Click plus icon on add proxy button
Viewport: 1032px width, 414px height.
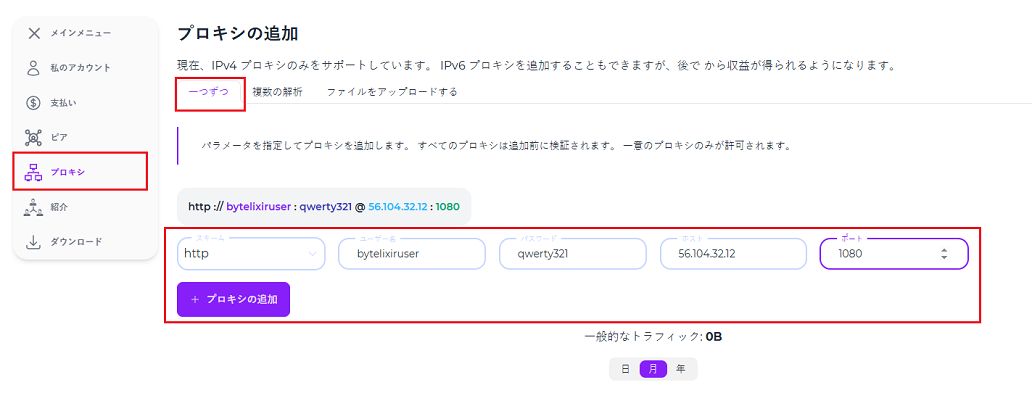(194, 299)
